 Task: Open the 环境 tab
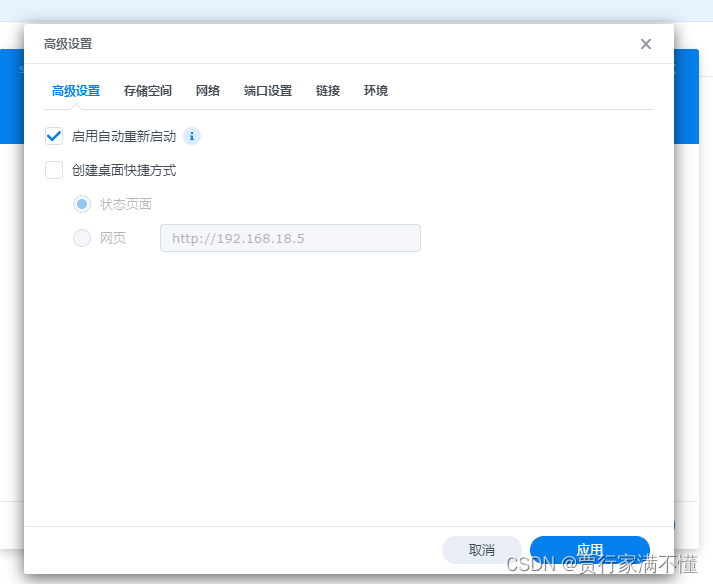click(x=376, y=91)
